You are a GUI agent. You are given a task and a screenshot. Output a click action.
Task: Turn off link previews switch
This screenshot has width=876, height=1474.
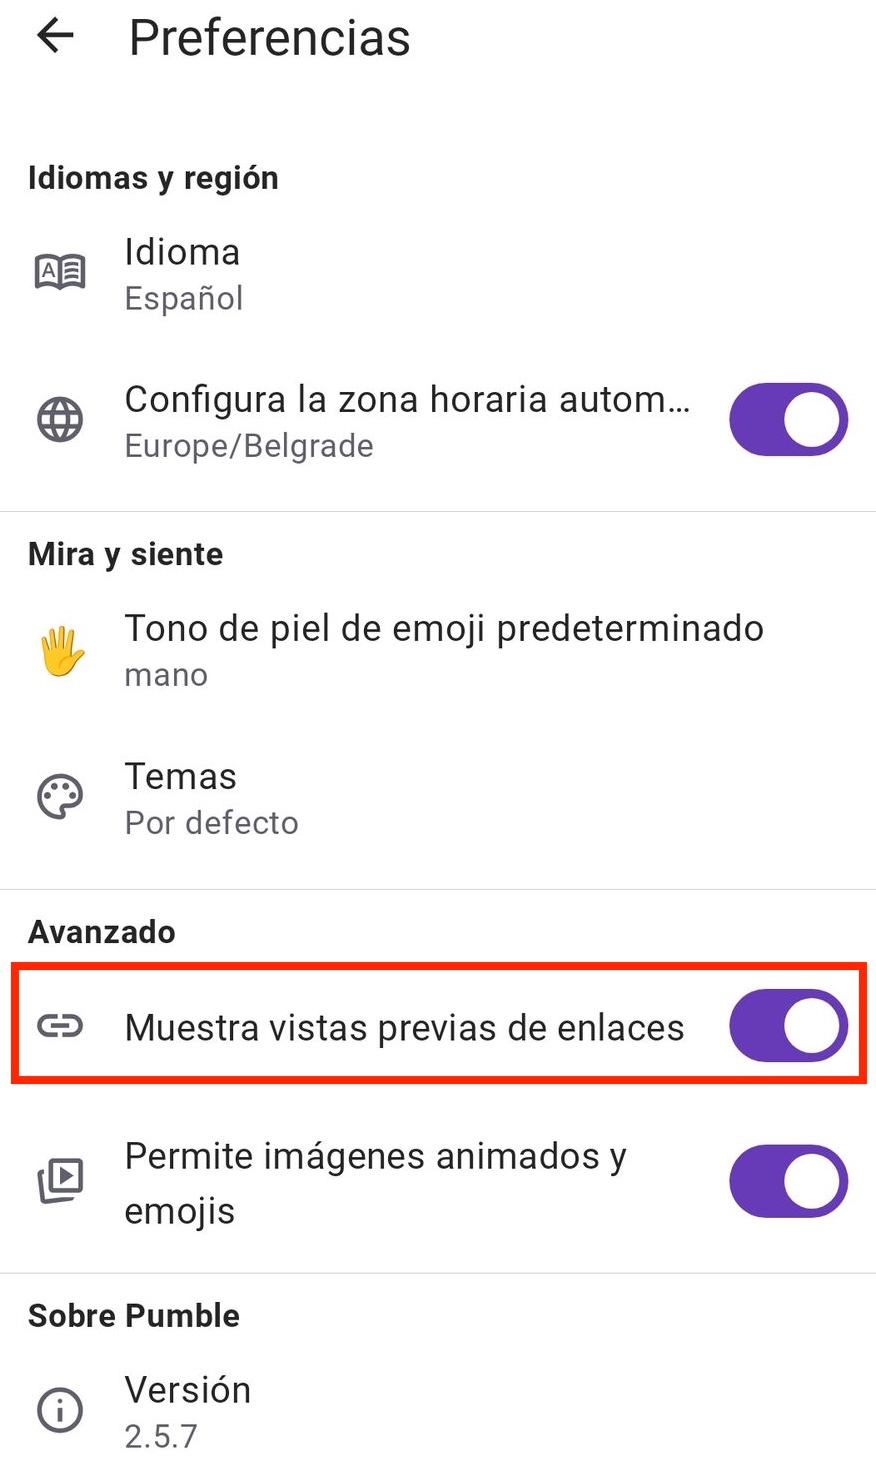pyautogui.click(x=788, y=1026)
